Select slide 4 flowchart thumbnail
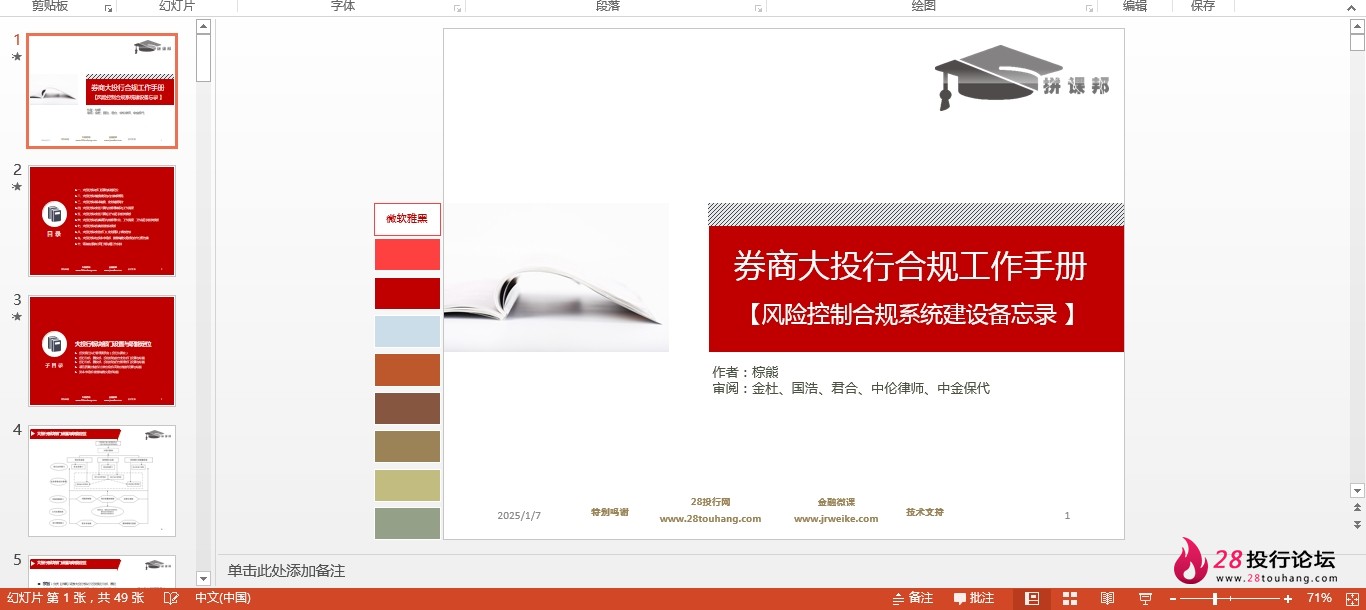 (102, 481)
